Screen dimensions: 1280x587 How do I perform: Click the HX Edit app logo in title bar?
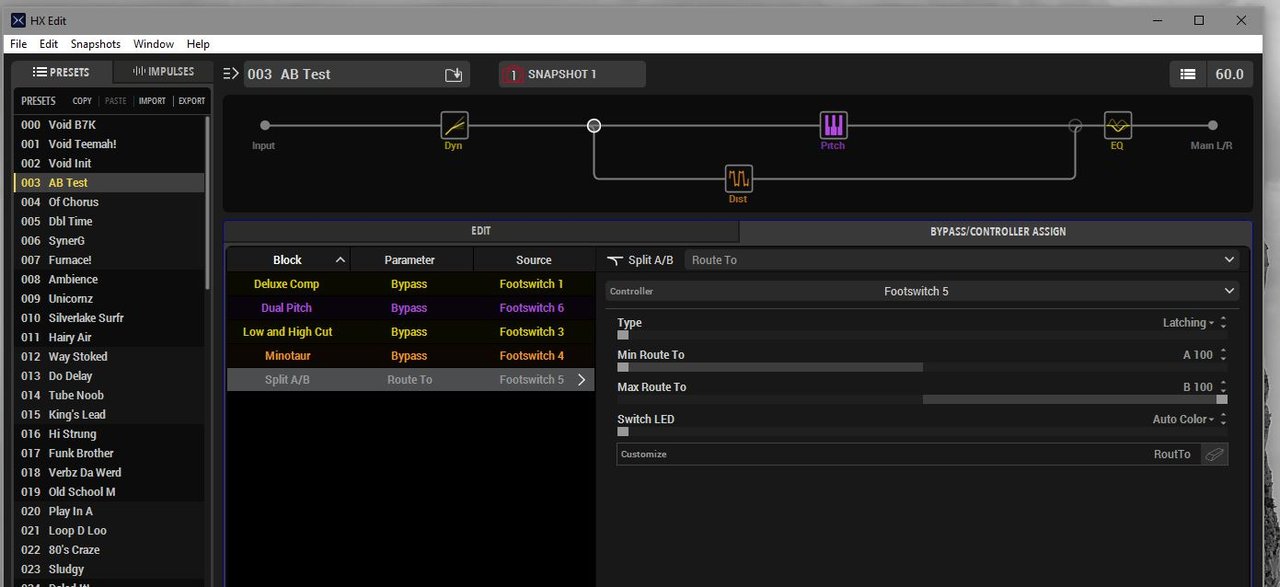click(x=18, y=20)
